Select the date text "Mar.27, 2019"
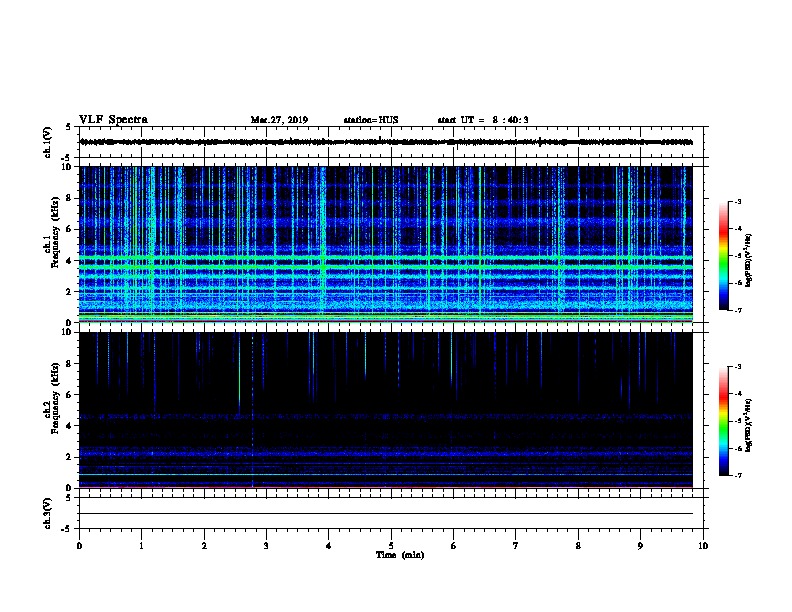Screen dimensions: 792x612 tap(279, 120)
